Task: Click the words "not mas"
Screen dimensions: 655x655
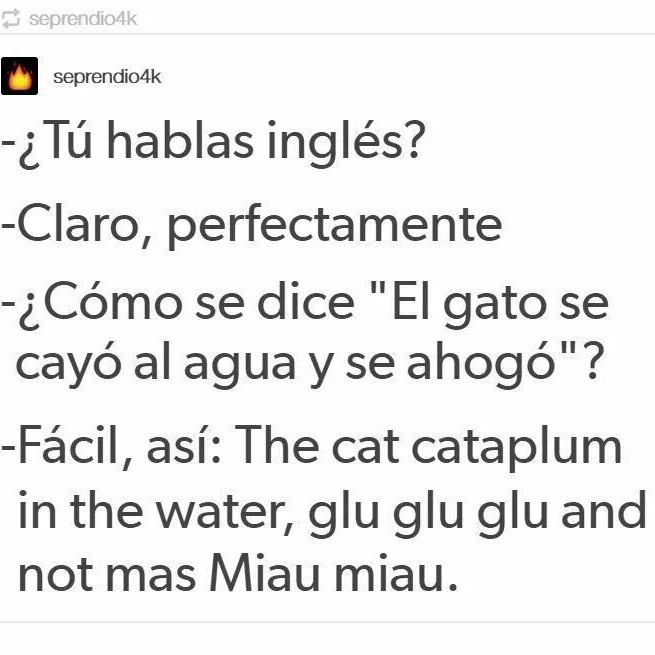Action: click(107, 575)
